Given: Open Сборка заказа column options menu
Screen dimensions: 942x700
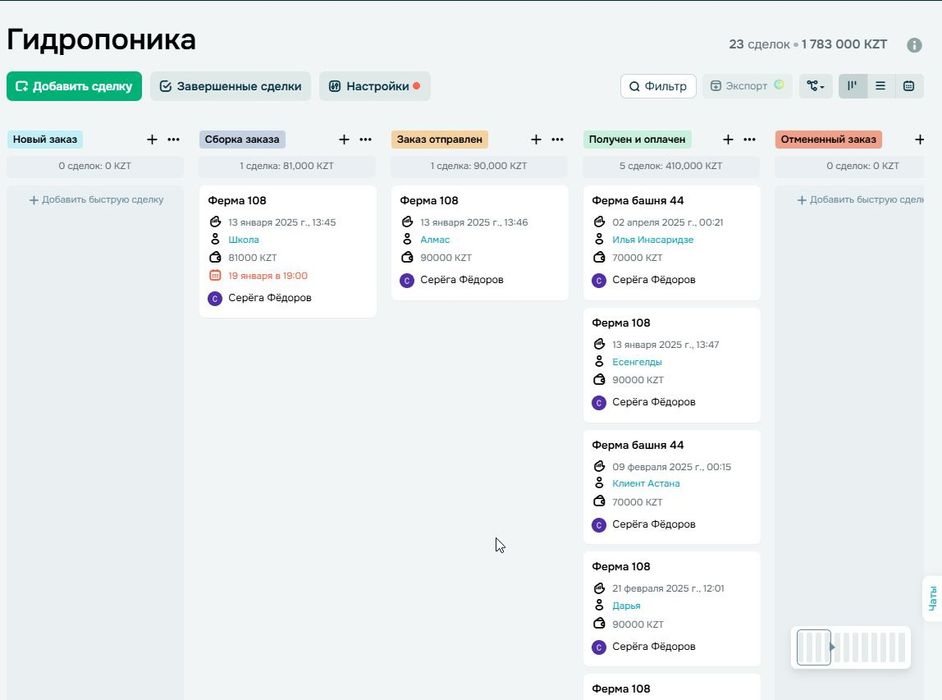Looking at the screenshot, I should pos(365,139).
